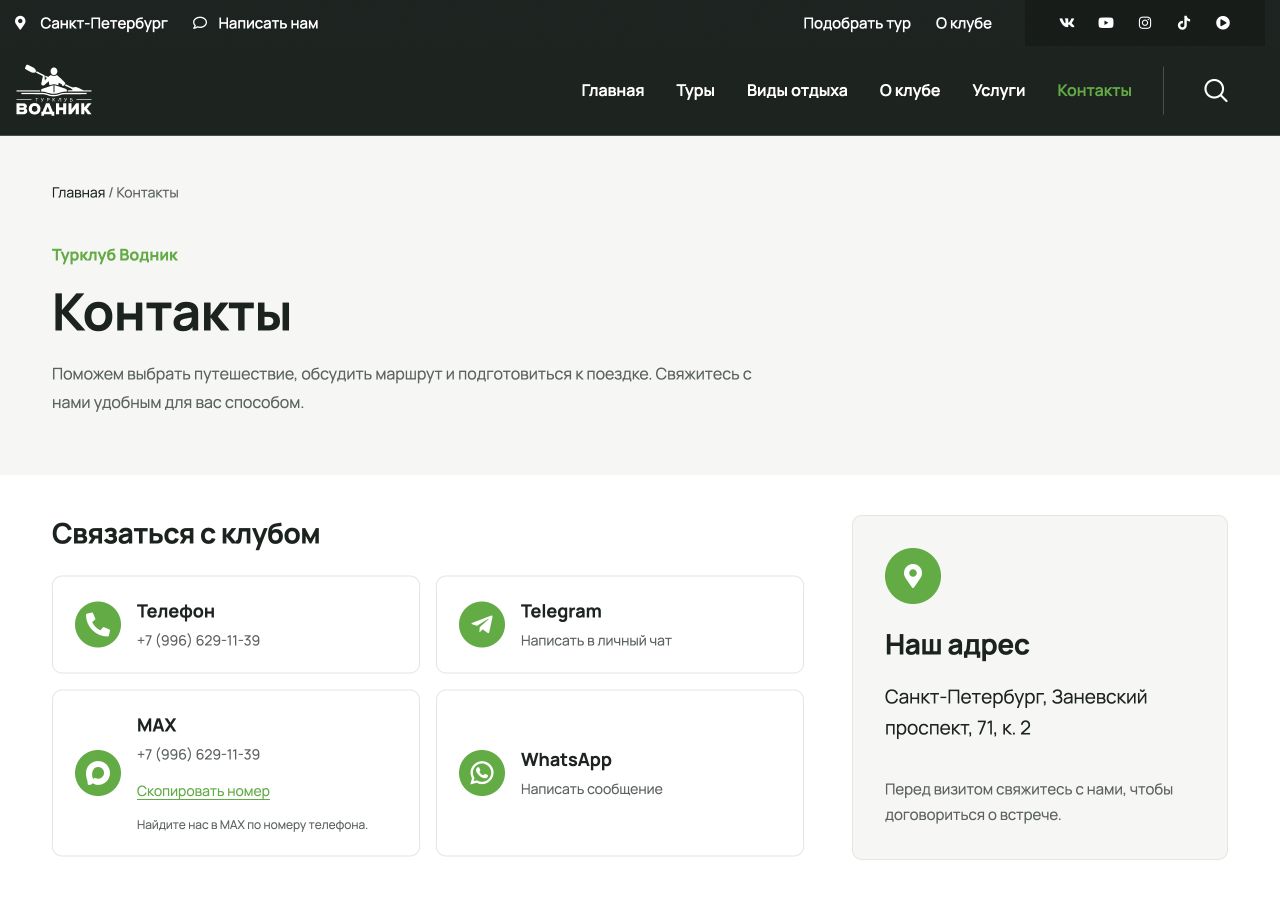Screen dimensions: 1280x900
Task: Click the location pin icon beside Санкт-Петербург
Action: (x=20, y=23)
